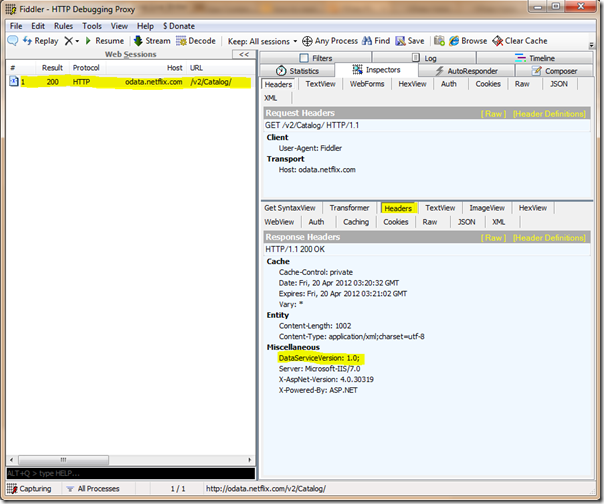Screen dimensions: 604x504
Task: Select the request JSON tab beside Raw
Action: (559, 84)
